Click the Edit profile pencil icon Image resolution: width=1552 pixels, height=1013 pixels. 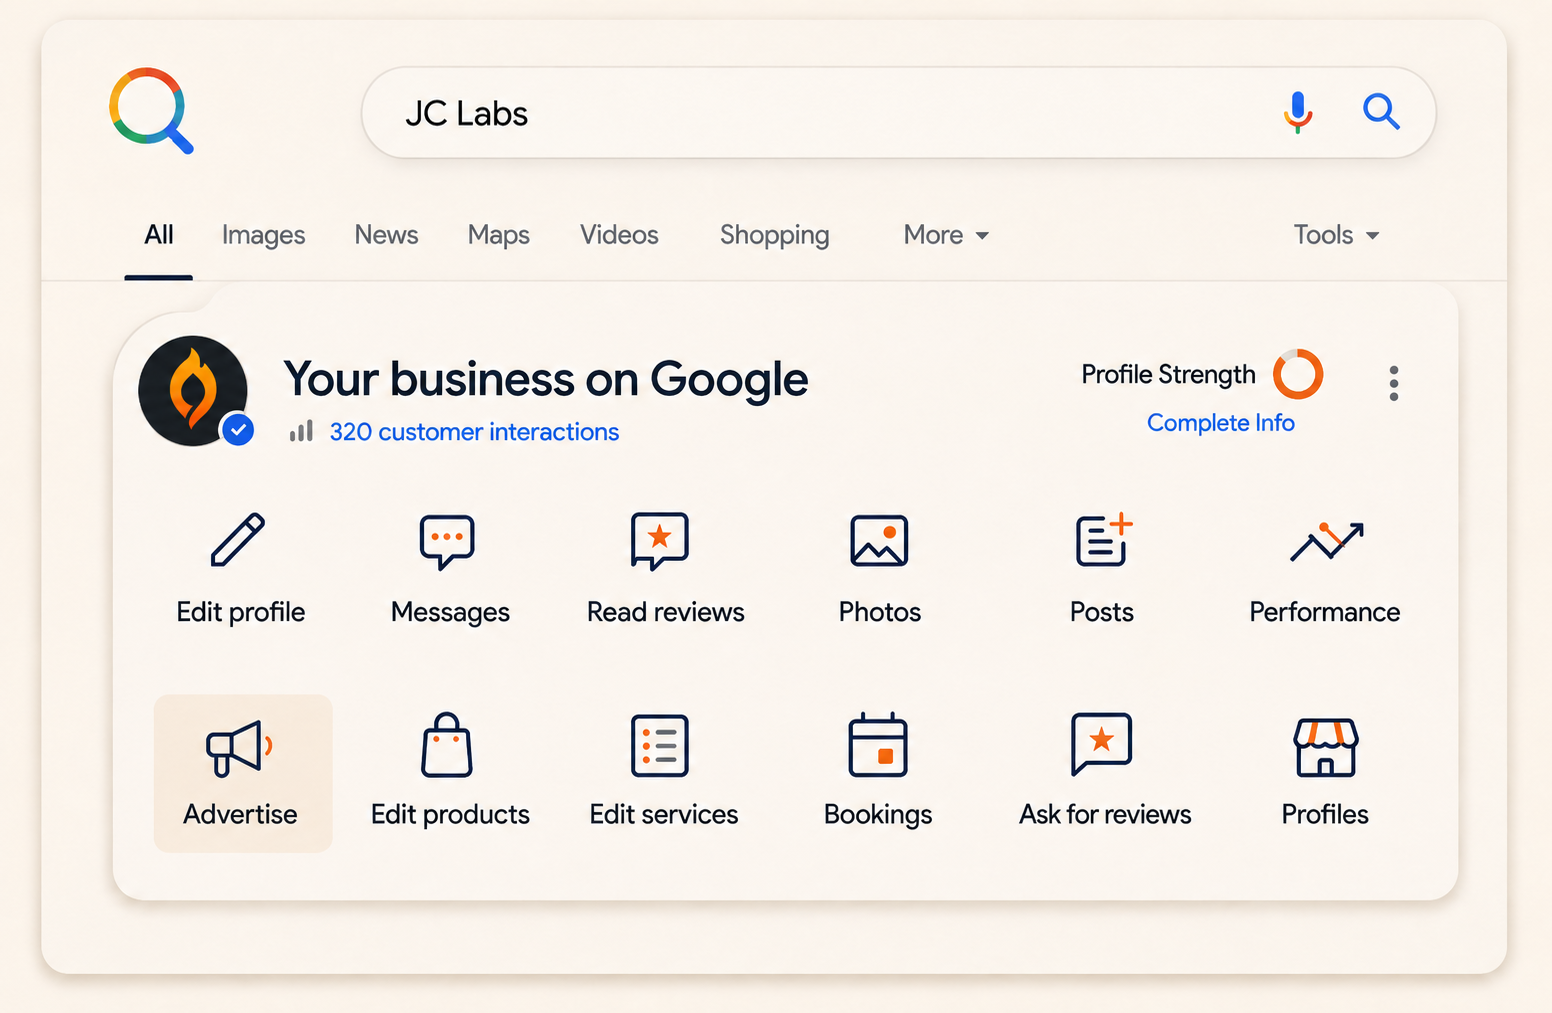(238, 540)
